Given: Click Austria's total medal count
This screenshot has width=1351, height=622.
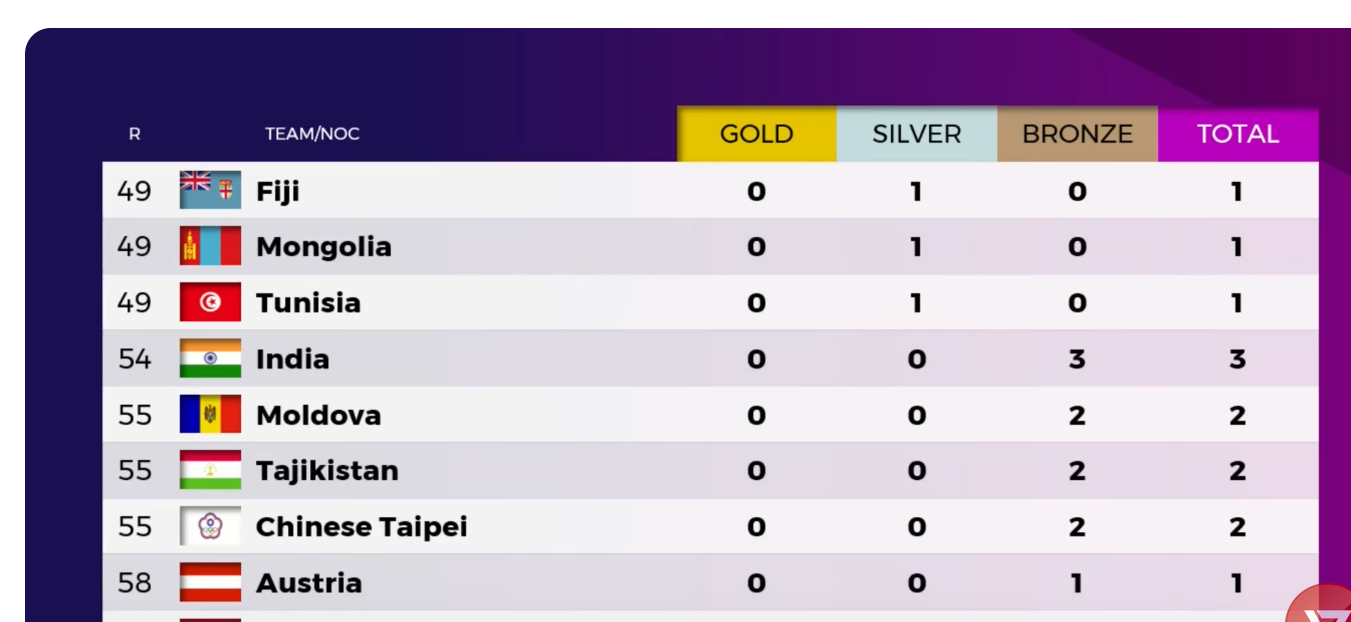Looking at the screenshot, I should click(1237, 583).
